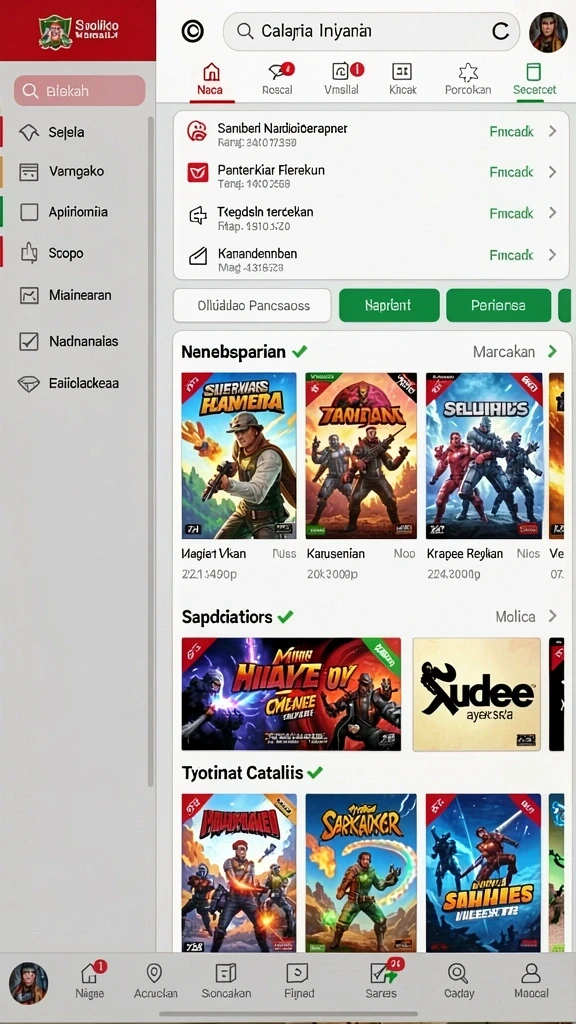Open Marcakan for Nenebsparian section
The height and width of the screenshot is (1024, 576).
(x=504, y=352)
